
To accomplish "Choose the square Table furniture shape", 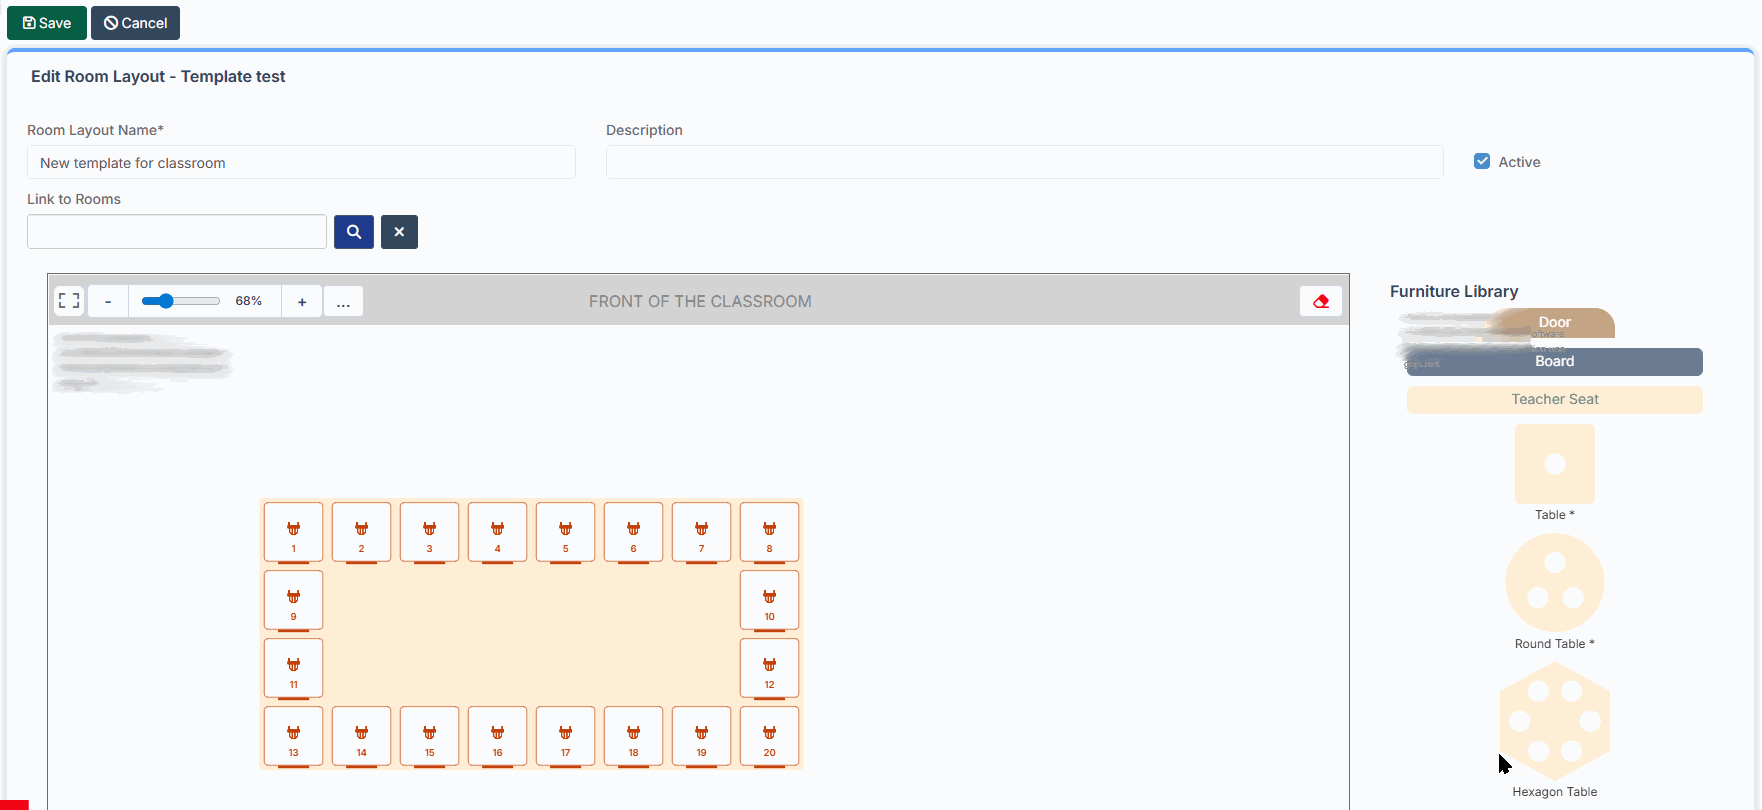I will tap(1554, 464).
